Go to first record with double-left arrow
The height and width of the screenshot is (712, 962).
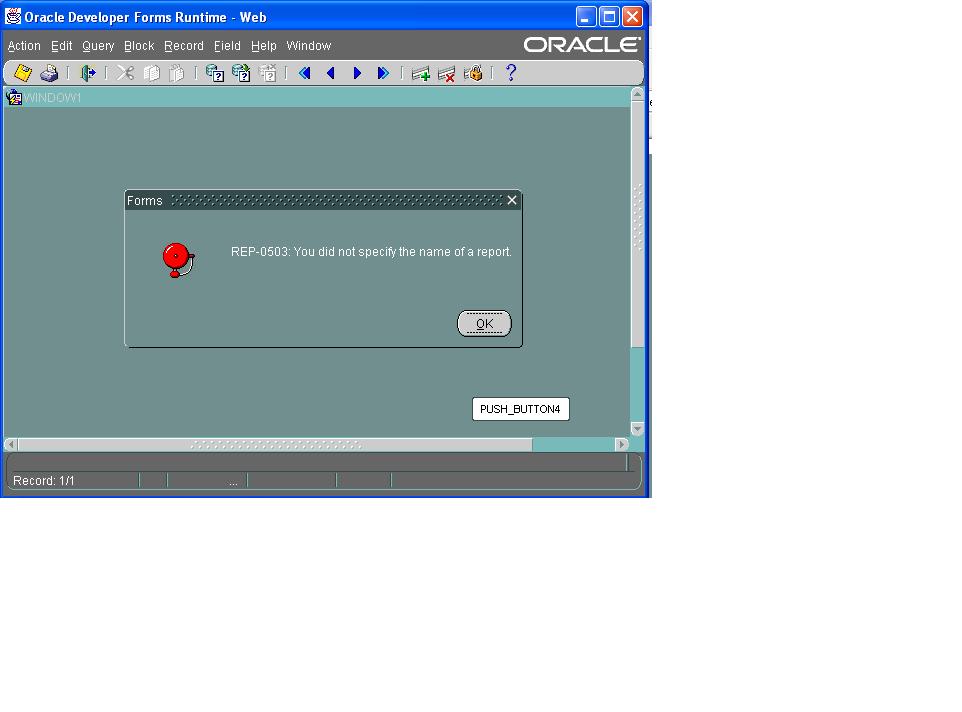click(305, 73)
